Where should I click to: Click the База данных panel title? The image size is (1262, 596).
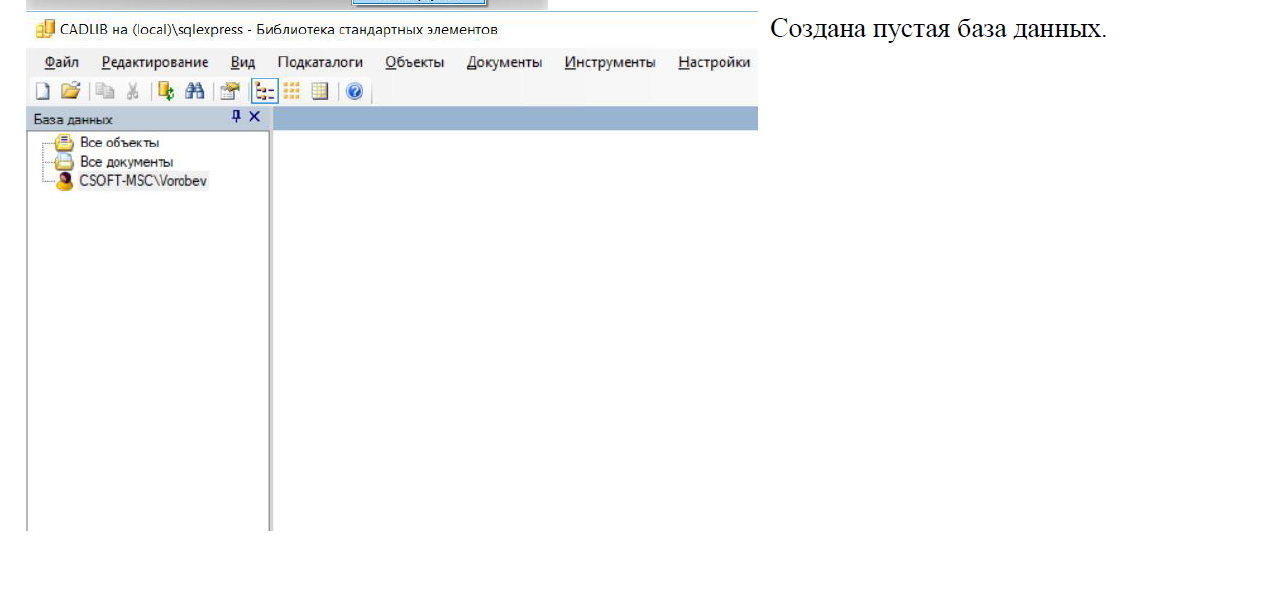(x=73, y=119)
